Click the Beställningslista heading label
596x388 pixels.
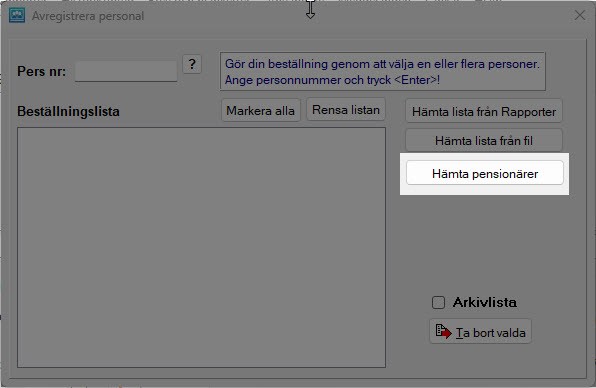68,111
